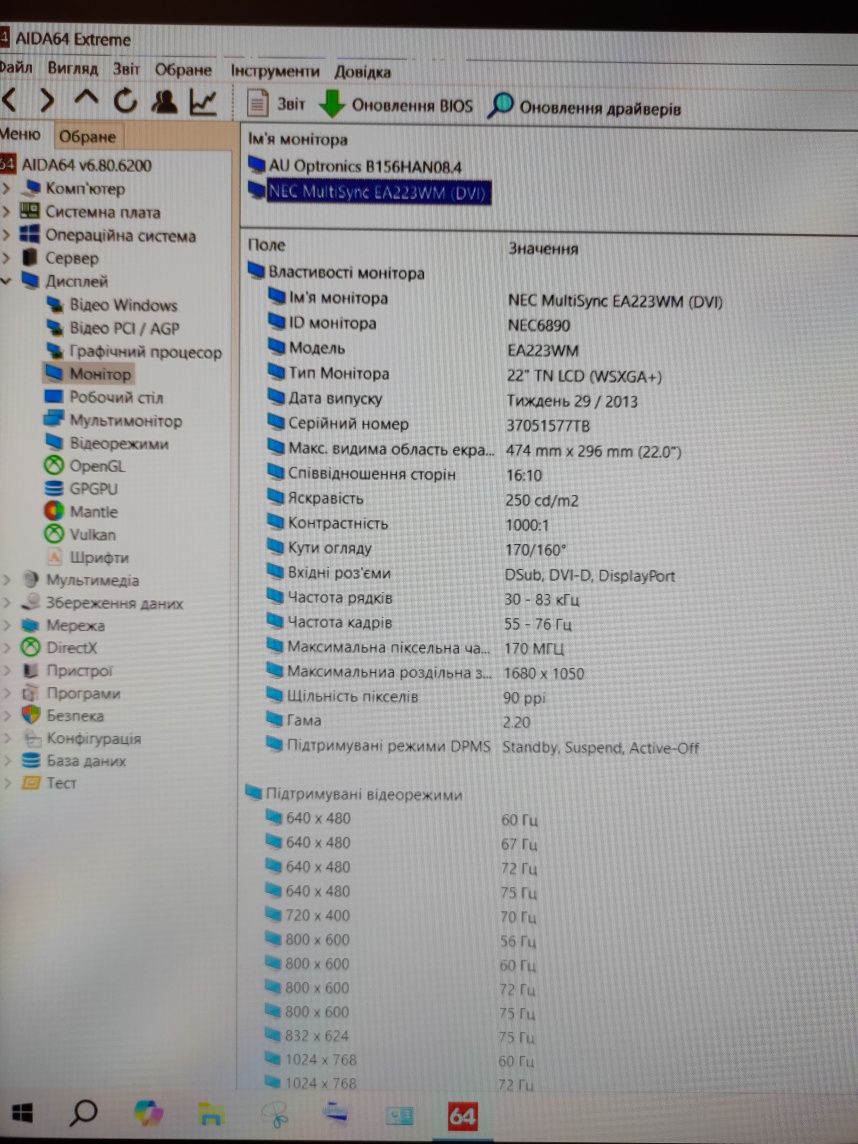Expand the Сервер tree node
The image size is (858, 1144).
pos(7,258)
